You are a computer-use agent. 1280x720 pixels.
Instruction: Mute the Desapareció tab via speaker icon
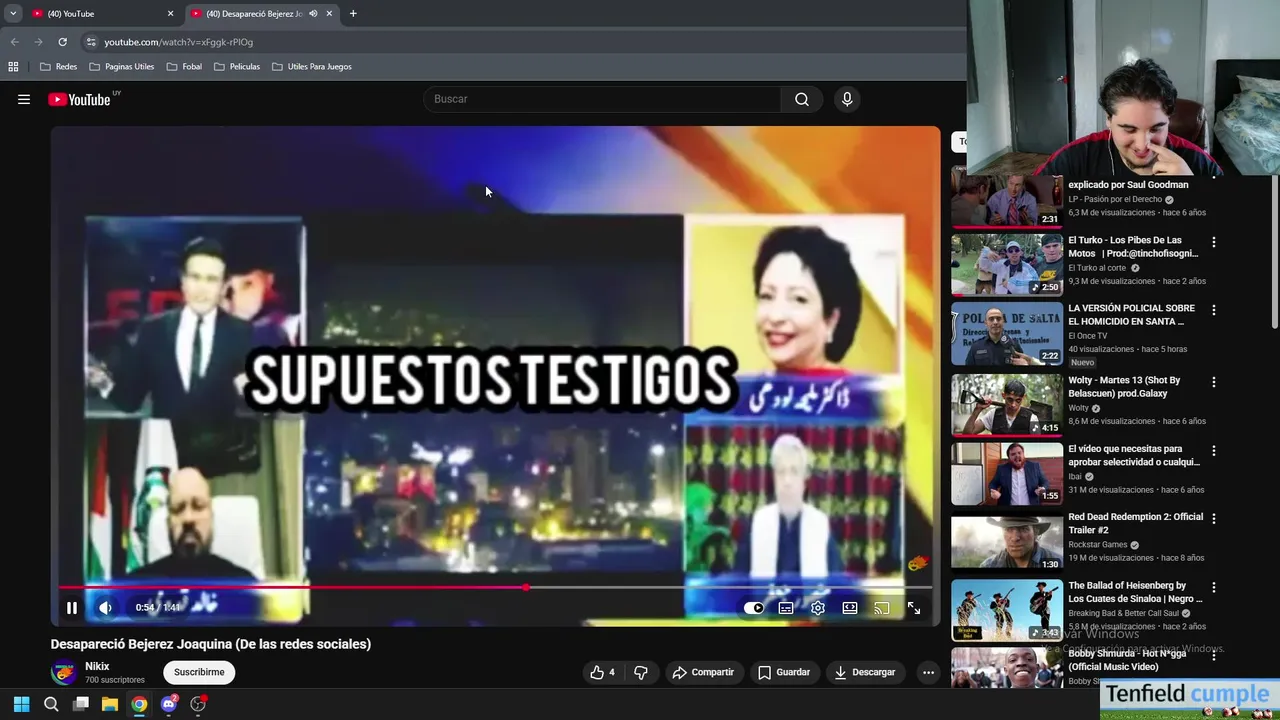point(313,14)
